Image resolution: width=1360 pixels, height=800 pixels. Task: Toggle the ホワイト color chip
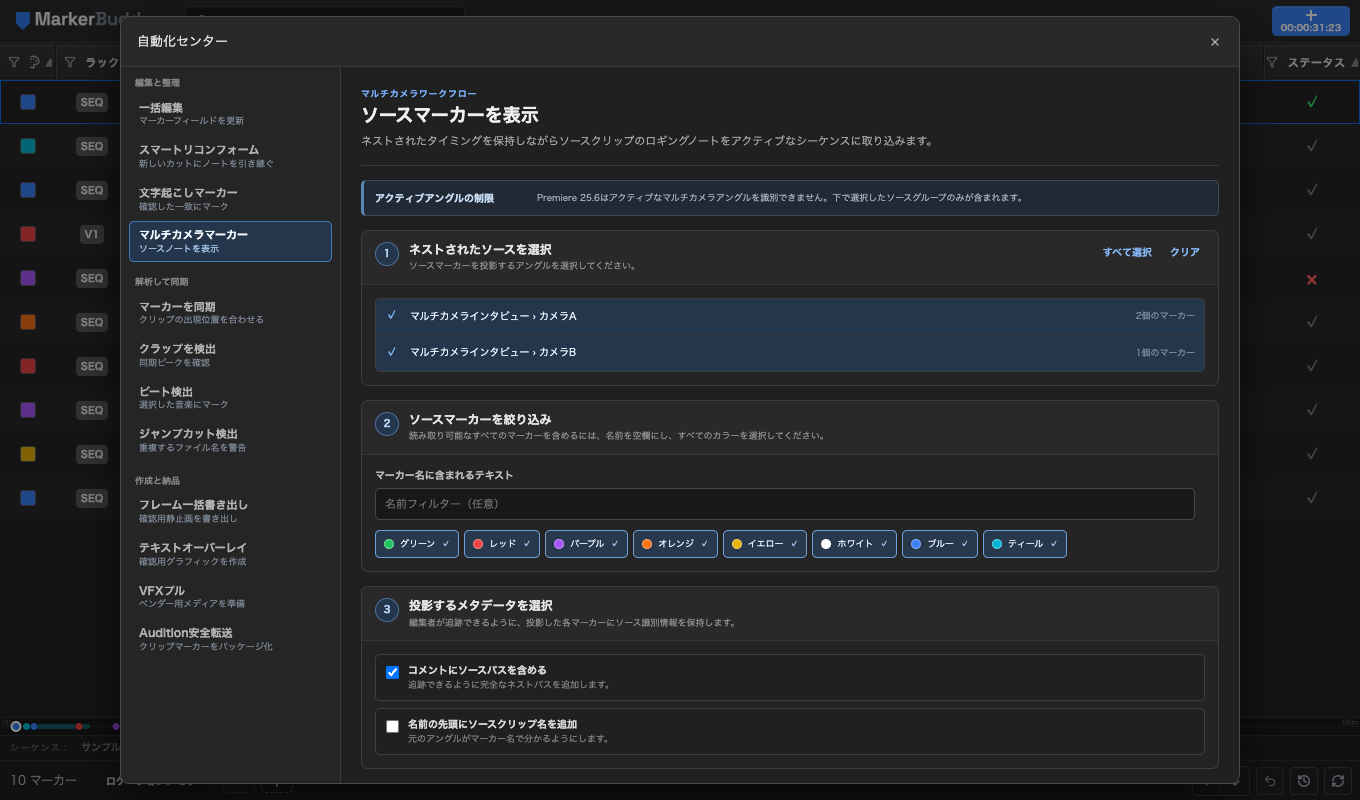(854, 544)
